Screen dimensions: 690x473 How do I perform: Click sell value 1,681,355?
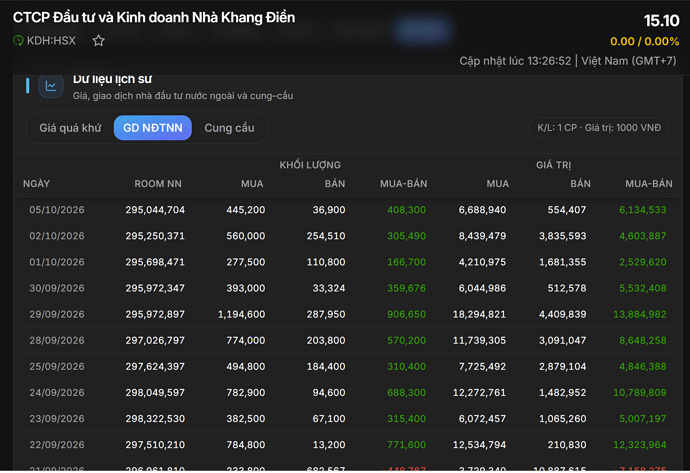(562, 262)
